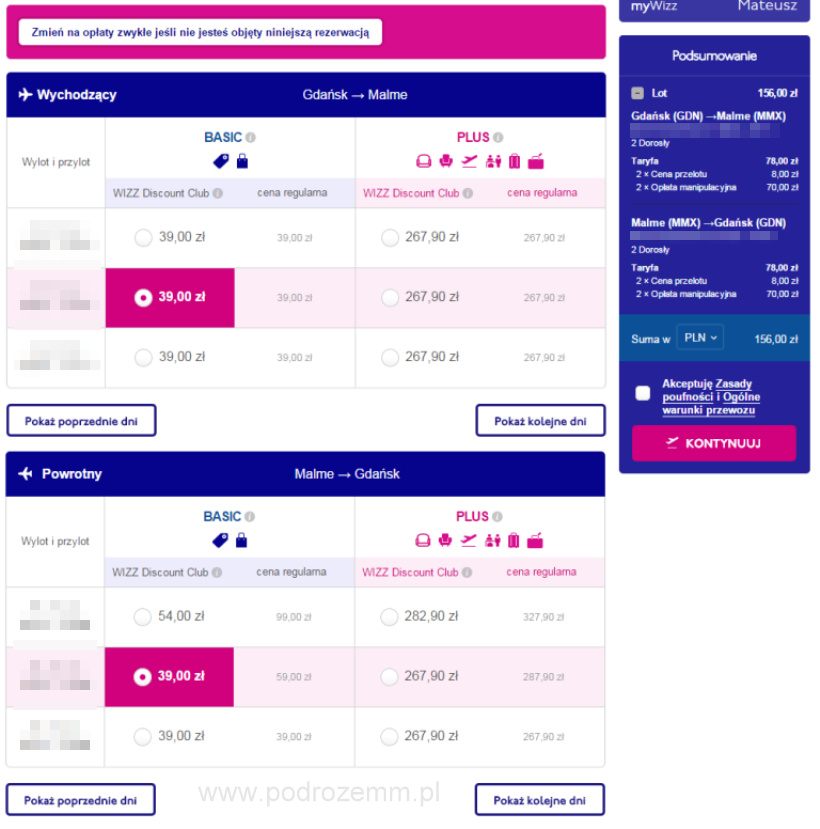Click the priority boarding plane icon under return PLUS

coord(468,540)
